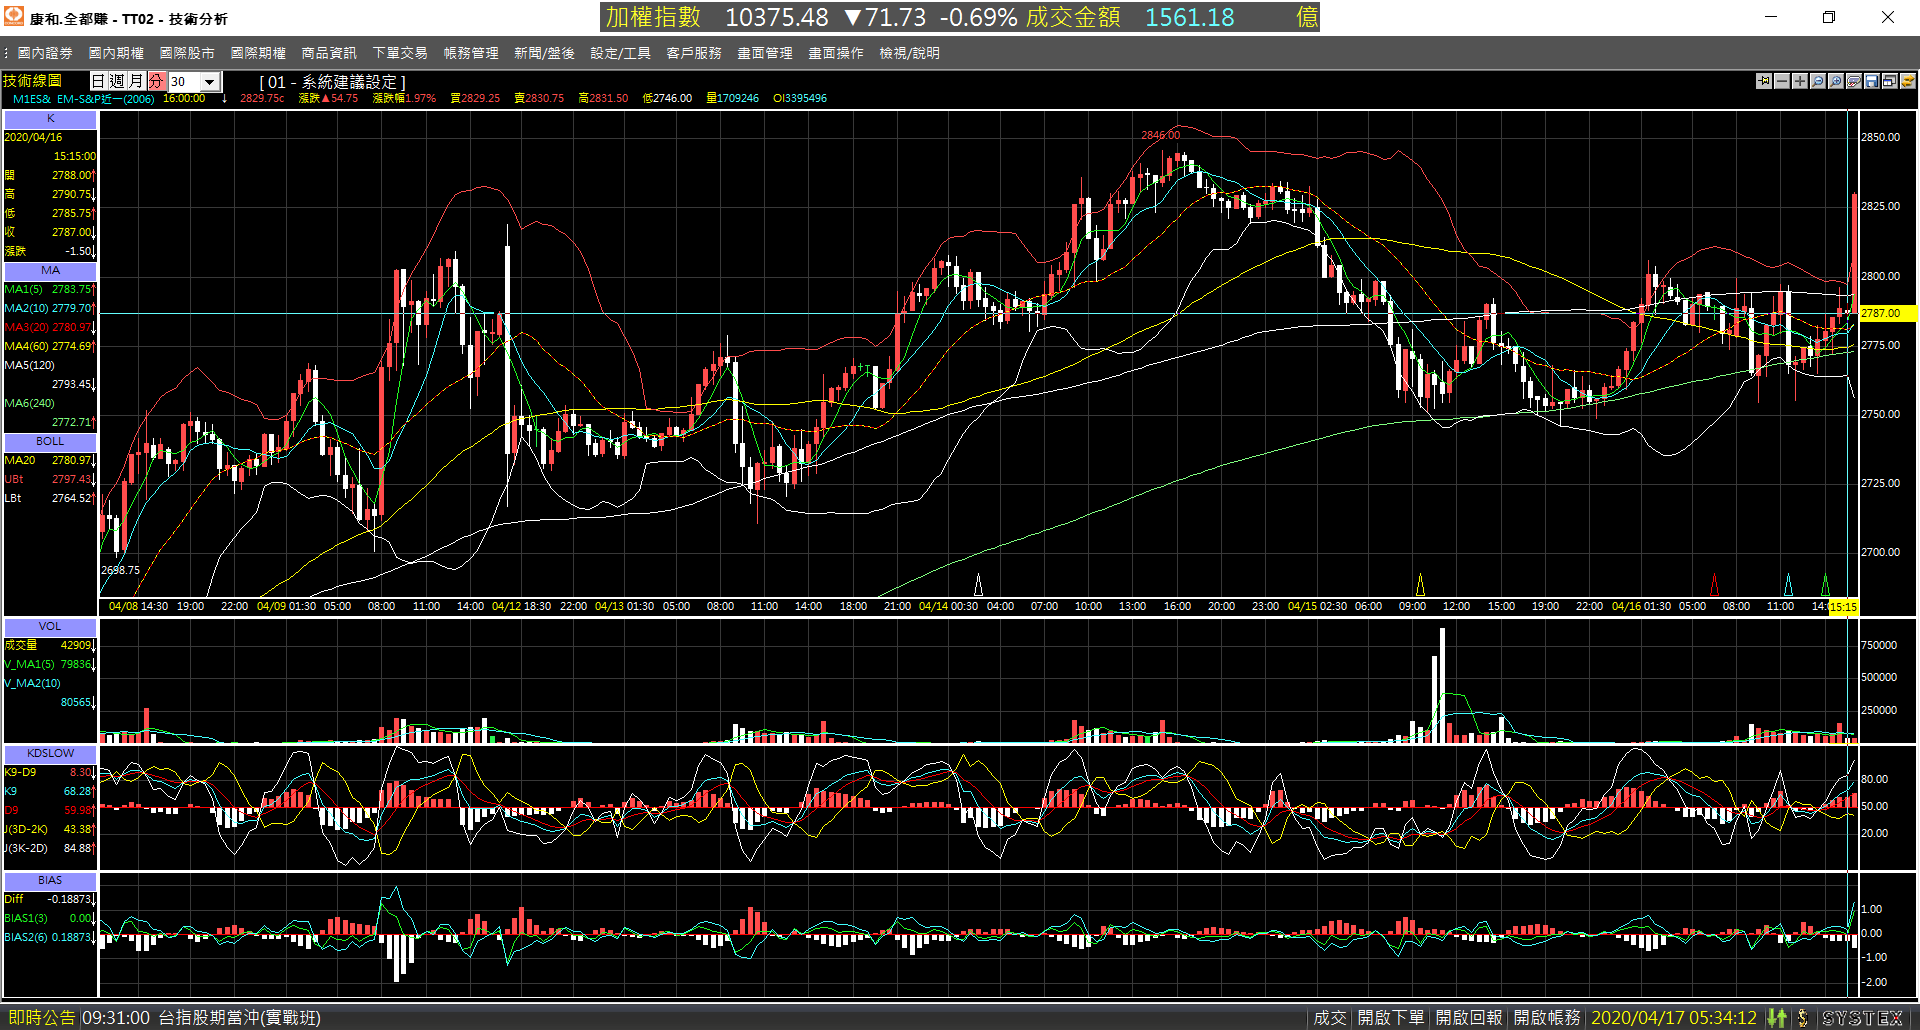Open the minute interval dropdown arrow
The width and height of the screenshot is (1920, 1030).
click(210, 82)
